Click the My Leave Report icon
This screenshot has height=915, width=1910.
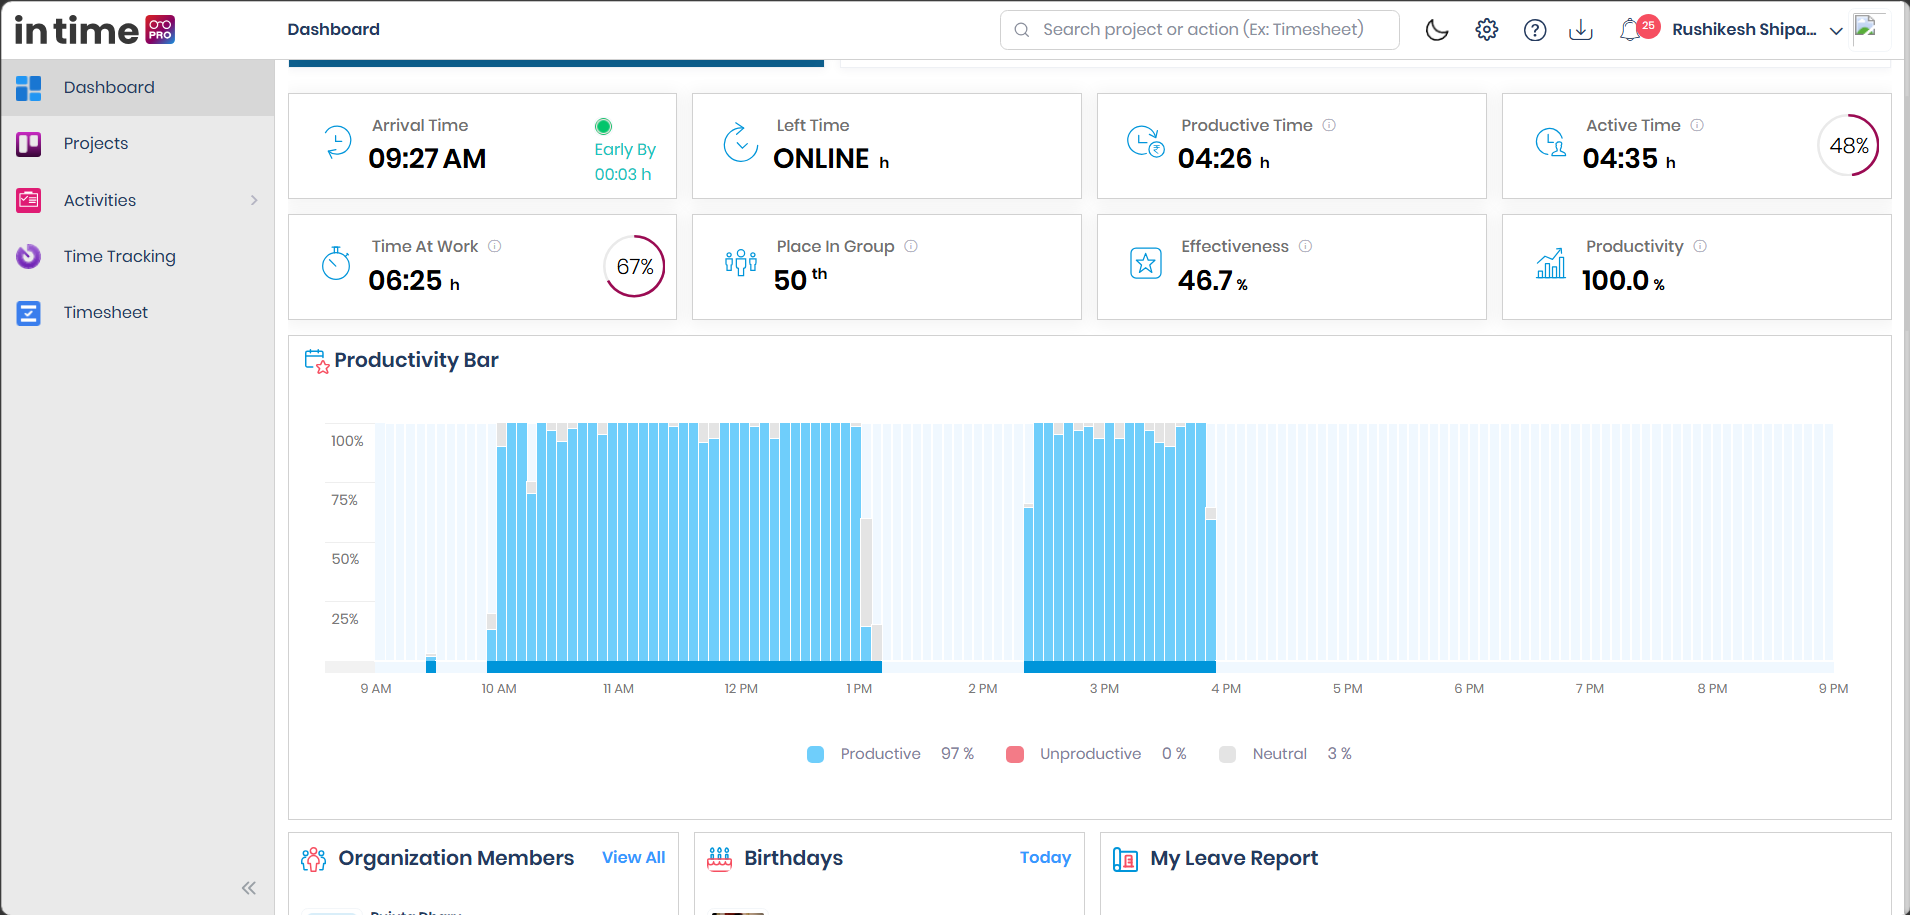point(1126,859)
